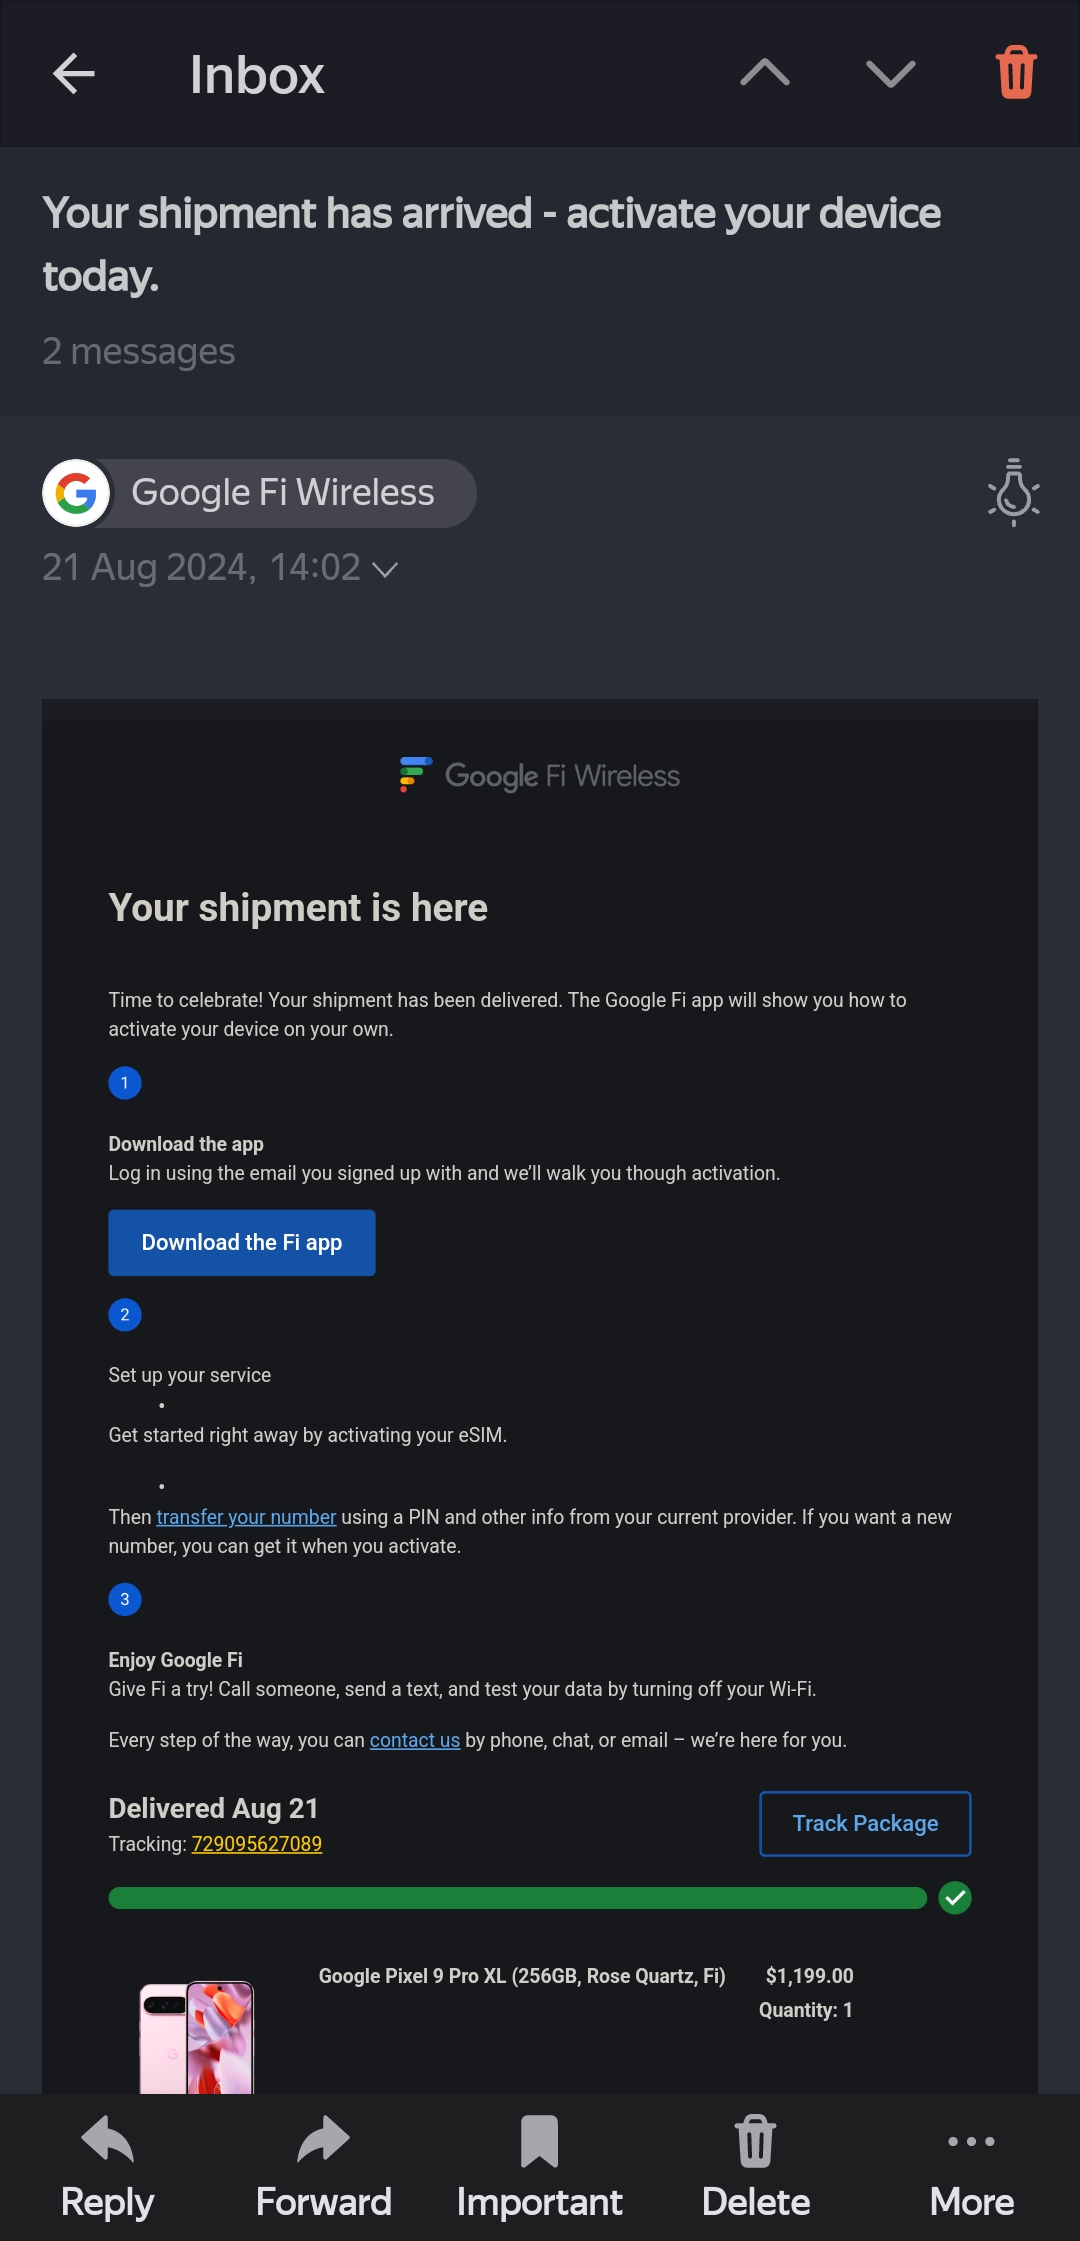Screen dimensions: 1080x2241
Task: Mark the email as Important
Action: pyautogui.click(x=540, y=2166)
